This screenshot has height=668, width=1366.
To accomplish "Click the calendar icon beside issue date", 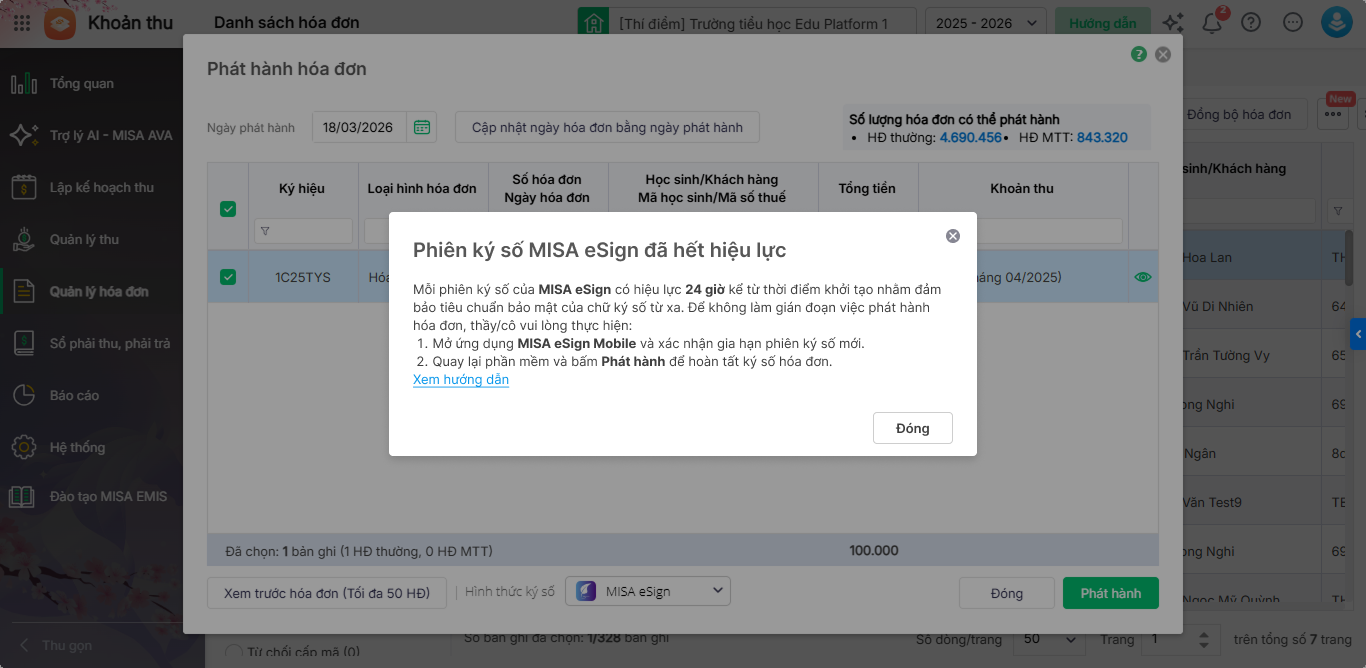I will [422, 128].
